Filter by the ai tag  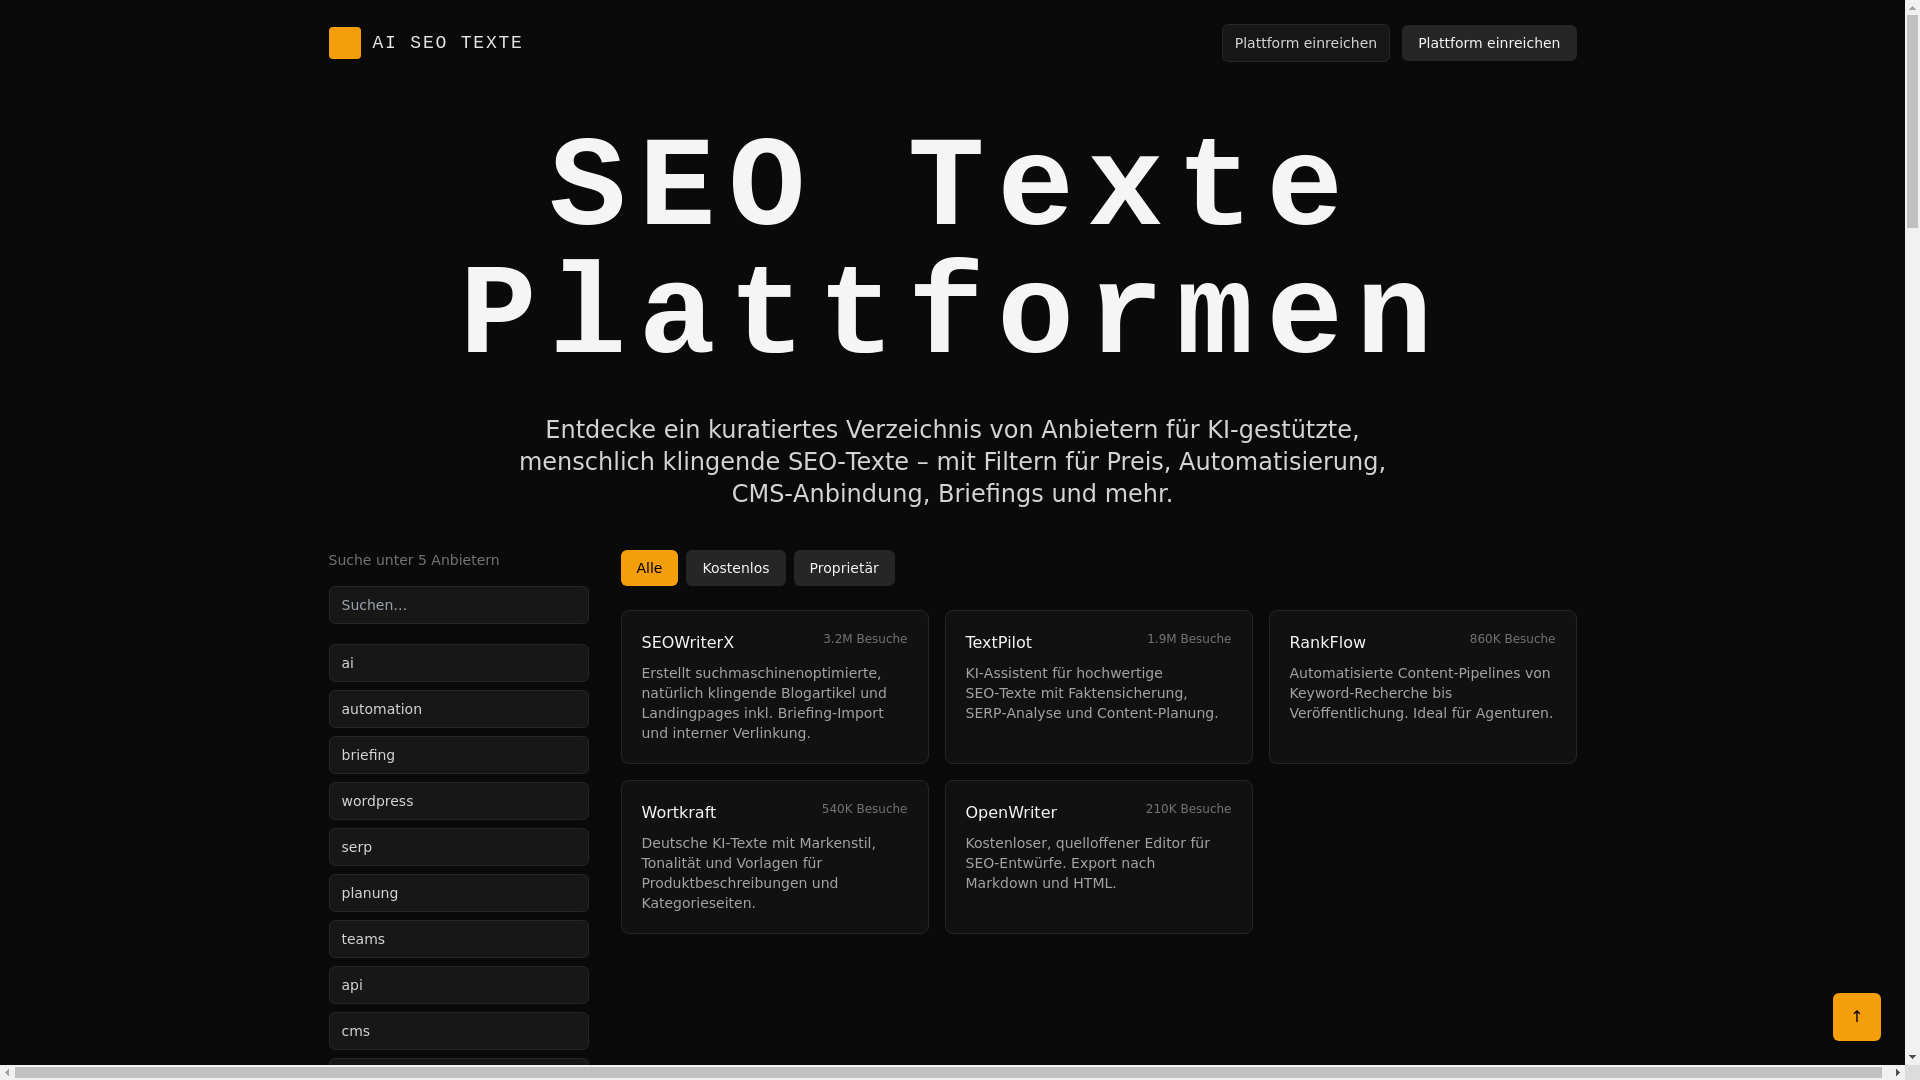458,663
